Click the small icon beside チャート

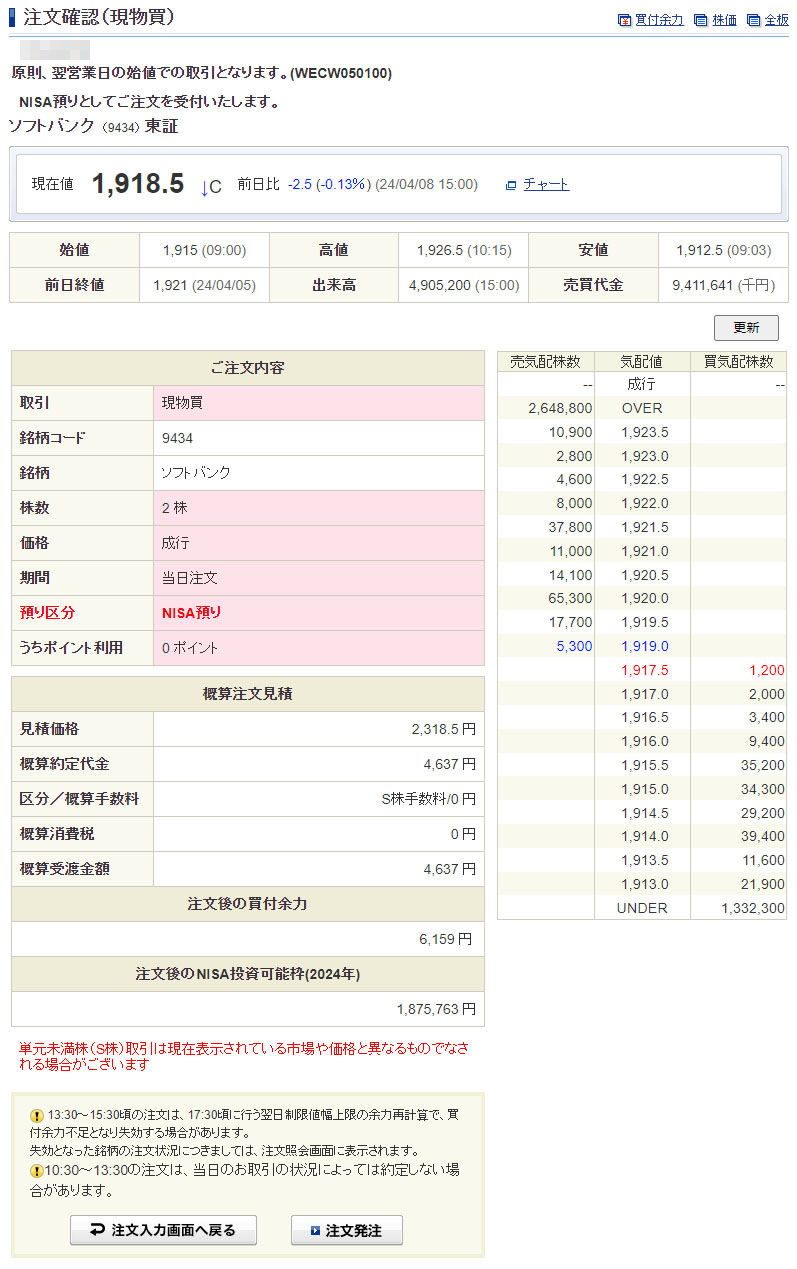click(511, 185)
